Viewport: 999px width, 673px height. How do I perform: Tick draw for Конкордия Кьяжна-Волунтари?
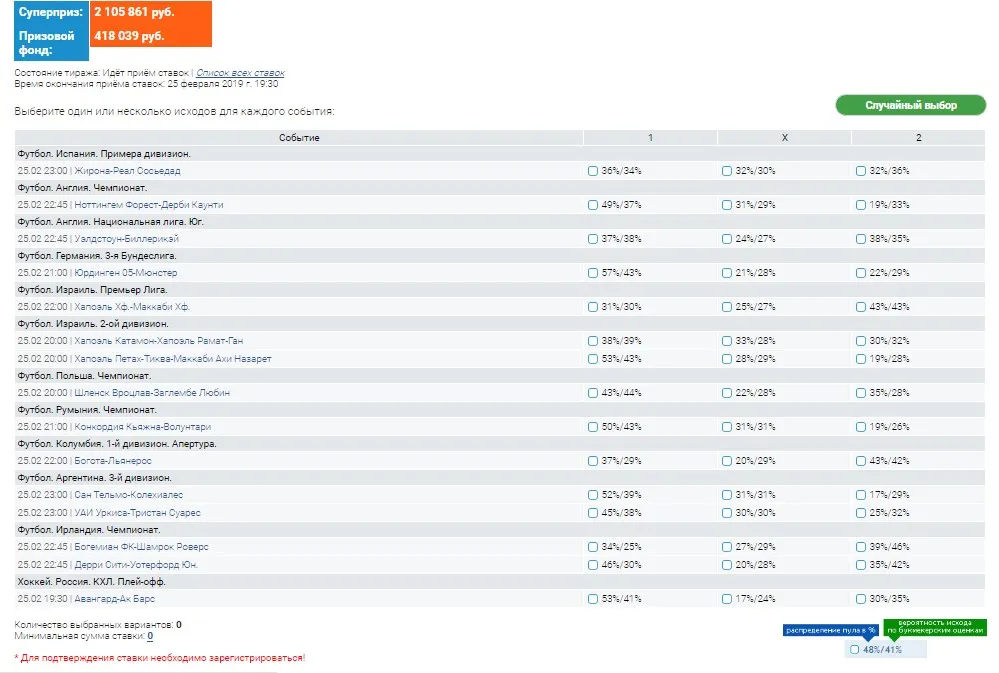[726, 427]
